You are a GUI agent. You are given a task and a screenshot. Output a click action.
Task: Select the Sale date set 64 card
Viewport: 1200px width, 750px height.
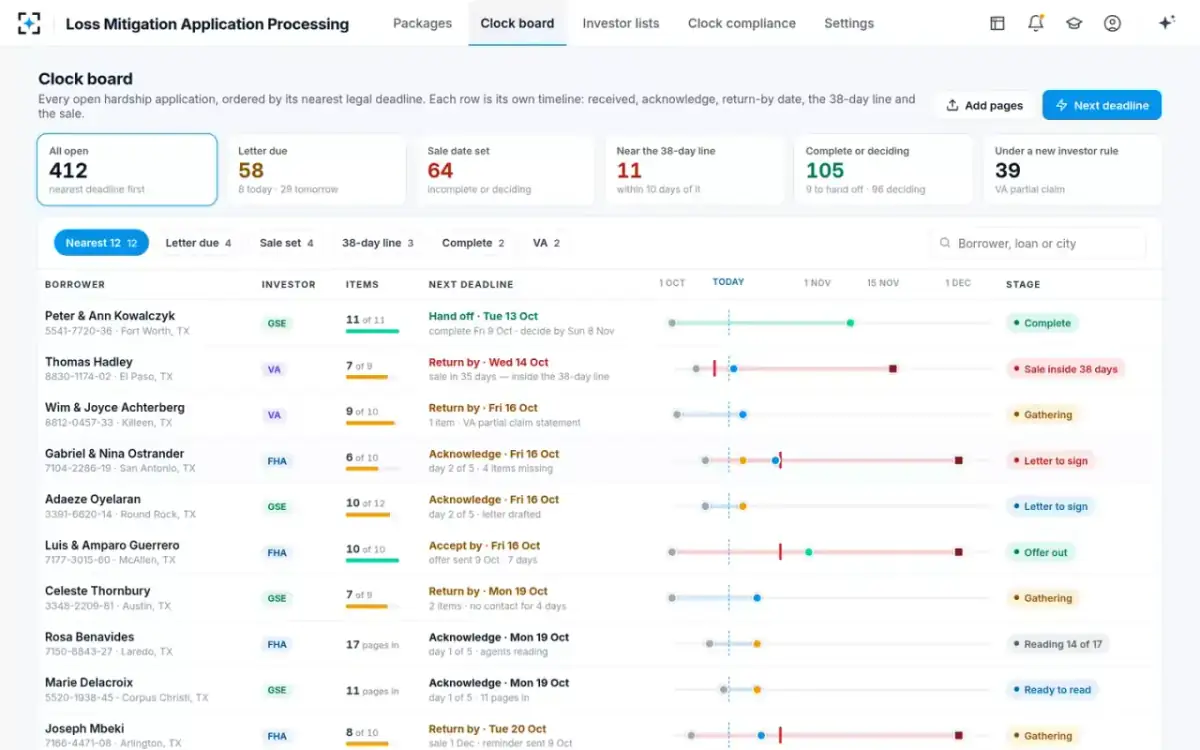505,170
